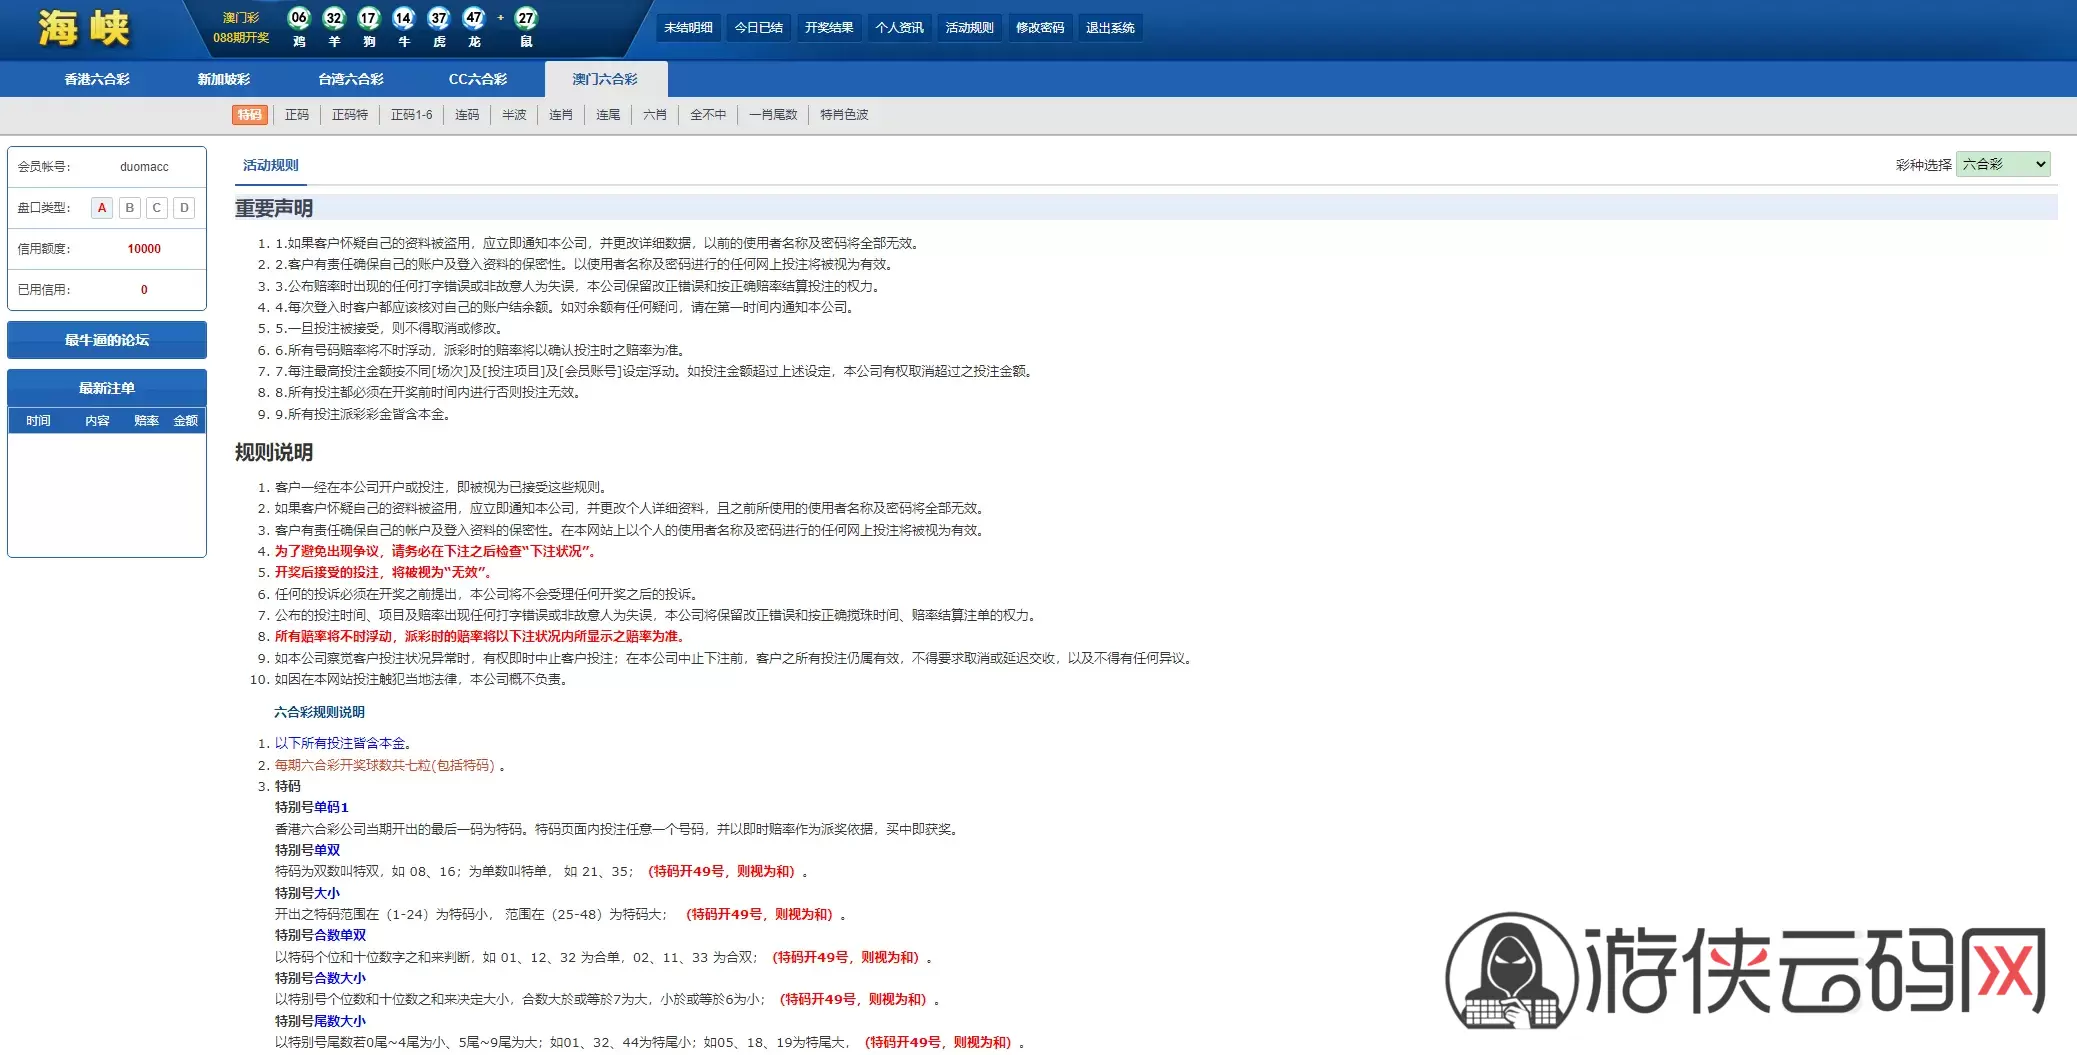Click lottery ball number 37
Viewport: 2077px width, 1055px height.
(x=439, y=18)
